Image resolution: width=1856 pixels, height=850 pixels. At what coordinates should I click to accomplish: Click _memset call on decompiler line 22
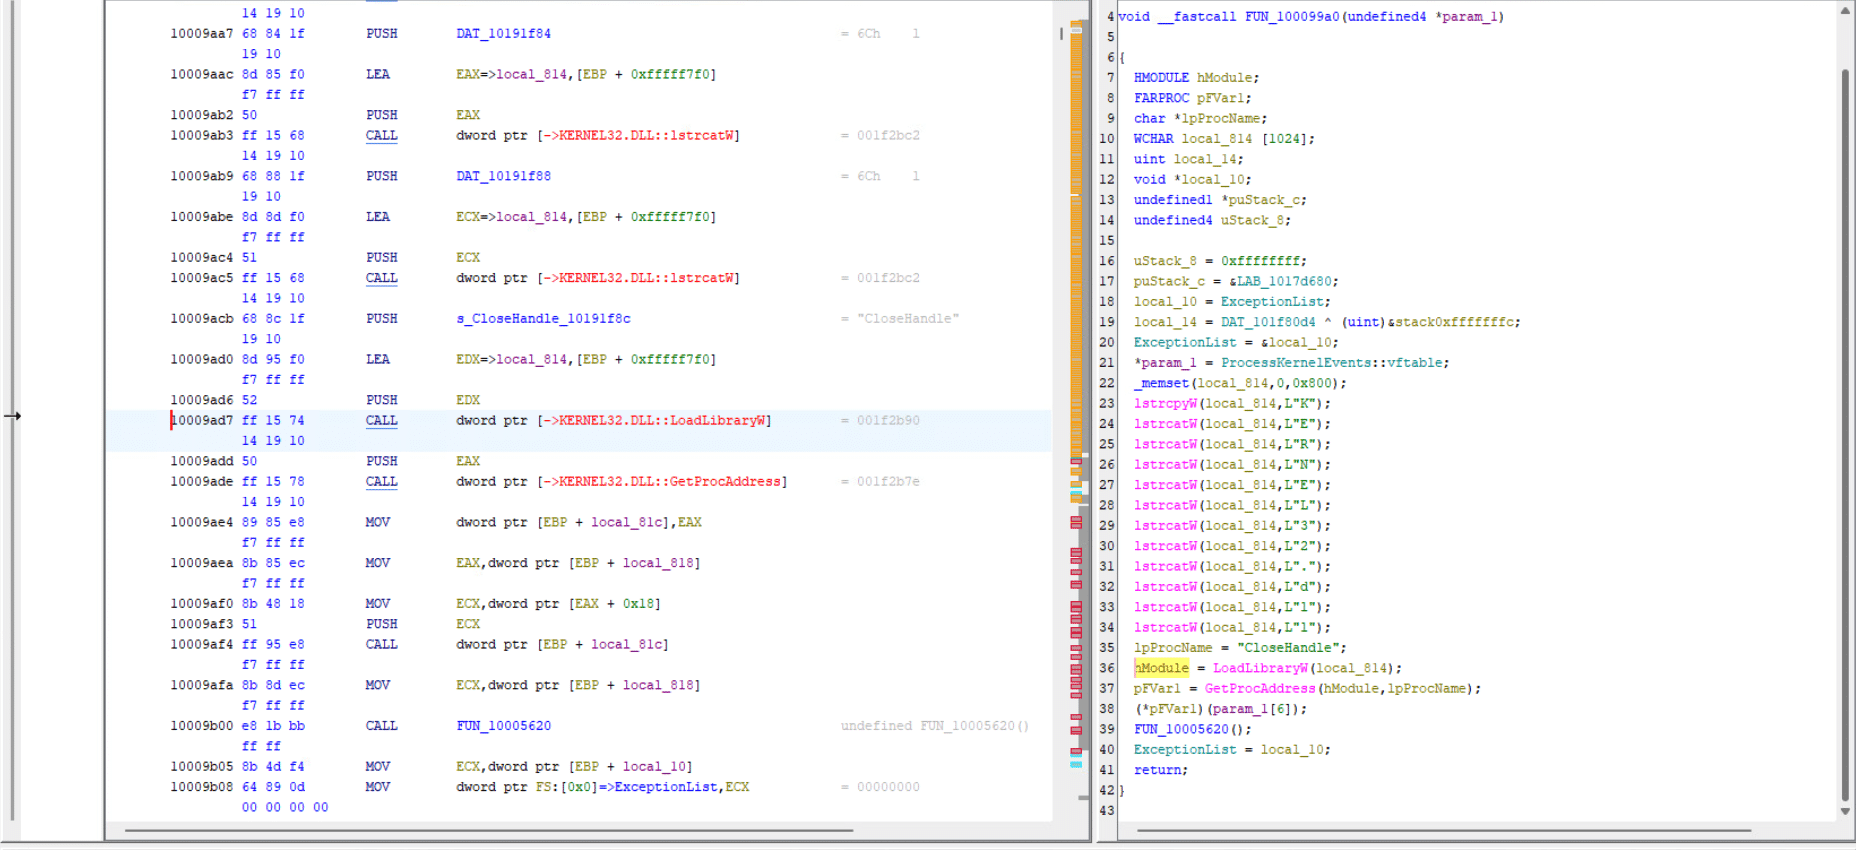pyautogui.click(x=1161, y=384)
